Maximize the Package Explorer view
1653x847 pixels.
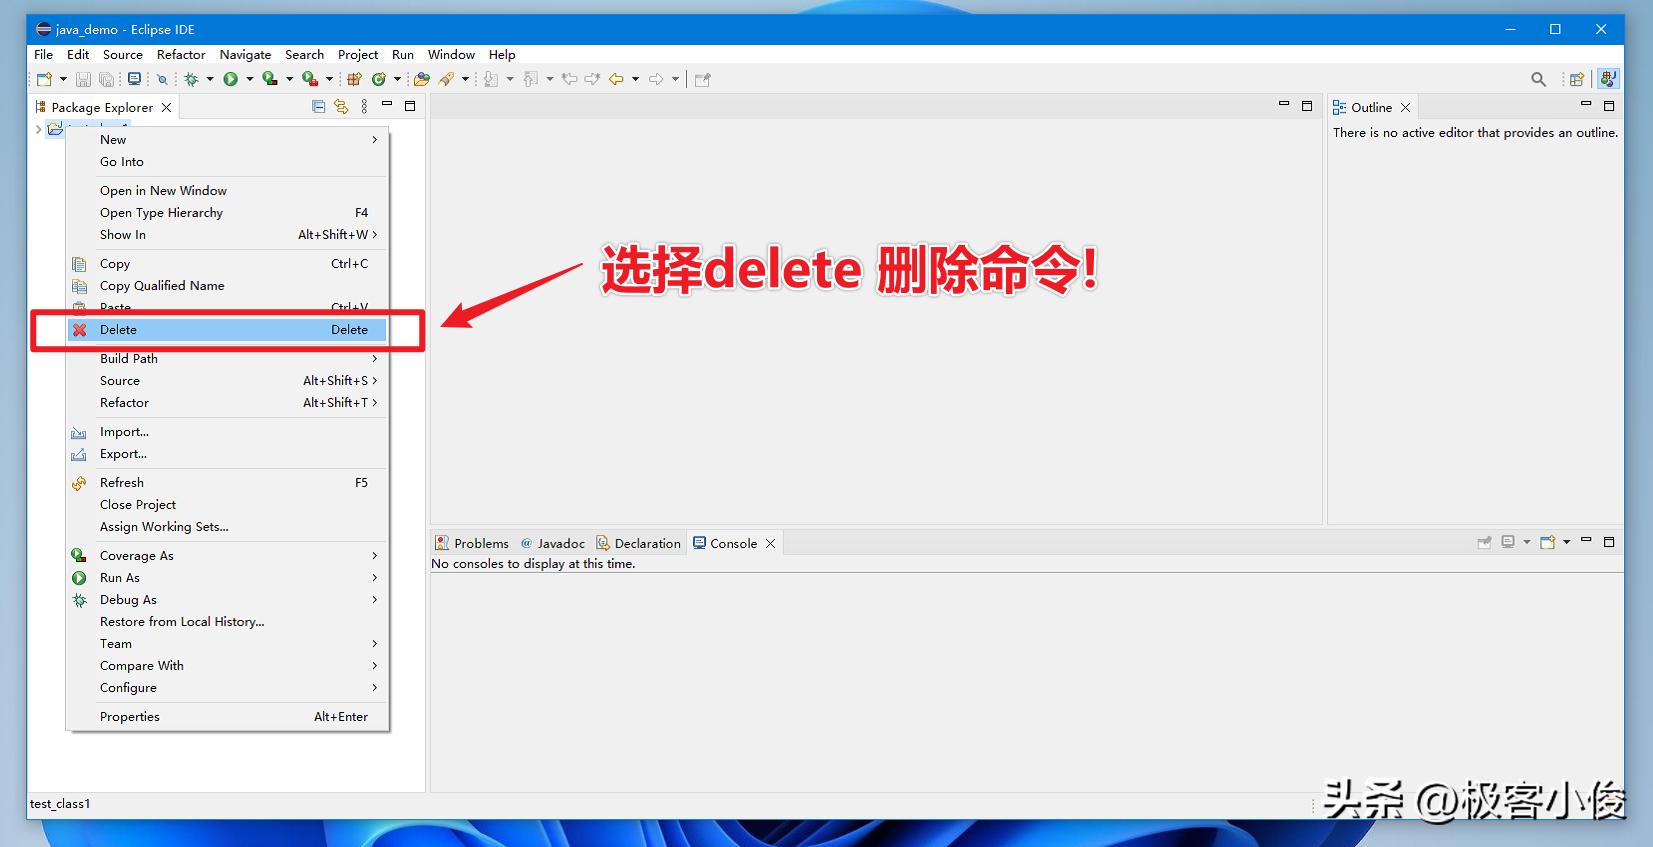(x=410, y=106)
